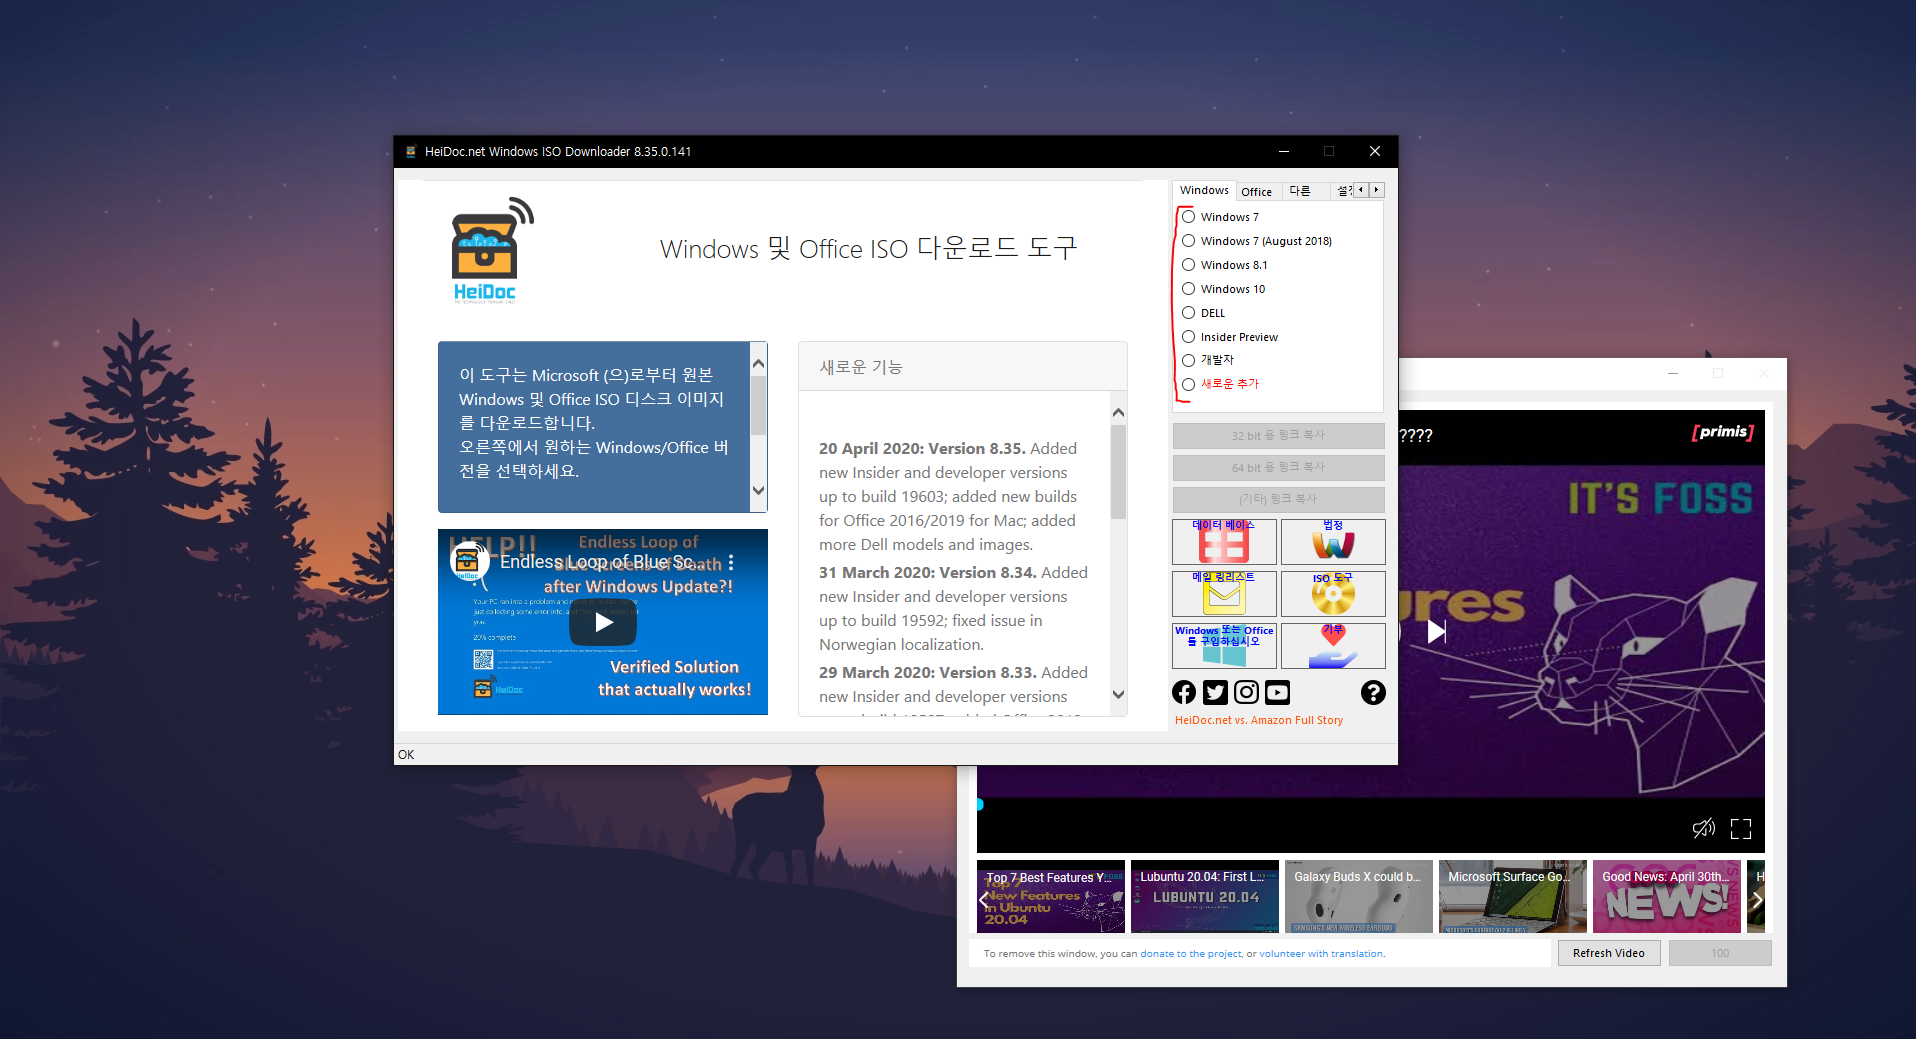Play the It's FOSS video in ad window
The image size is (1916, 1039).
[x=1436, y=631]
